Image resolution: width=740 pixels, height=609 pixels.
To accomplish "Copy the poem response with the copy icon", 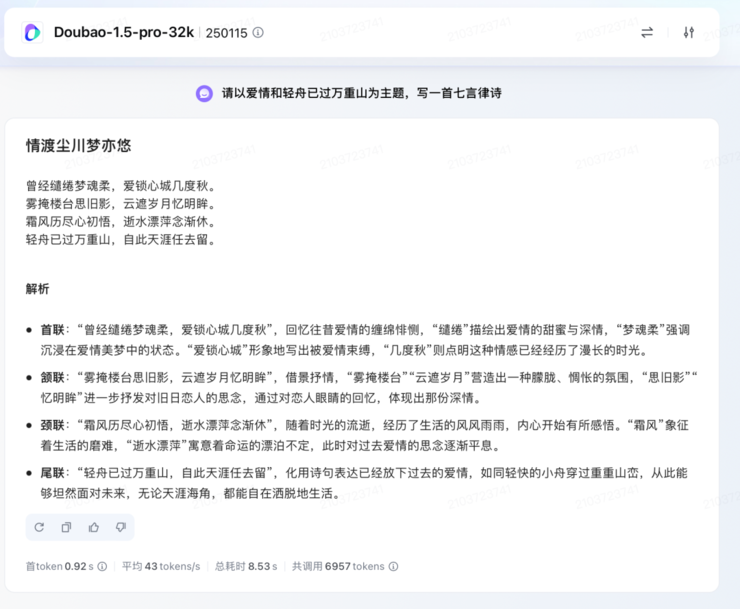I will click(66, 527).
